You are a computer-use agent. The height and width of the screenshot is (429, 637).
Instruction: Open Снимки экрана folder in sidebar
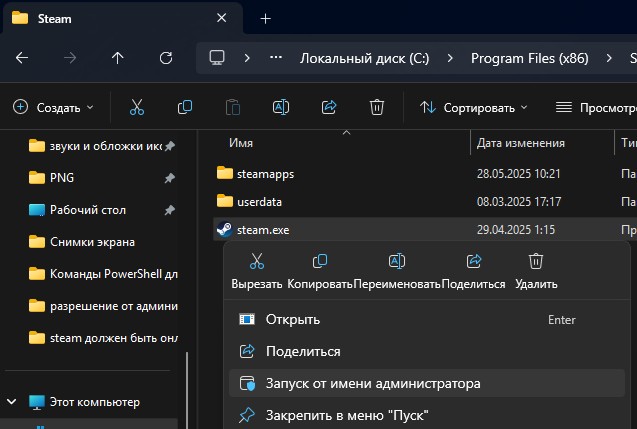click(82, 242)
